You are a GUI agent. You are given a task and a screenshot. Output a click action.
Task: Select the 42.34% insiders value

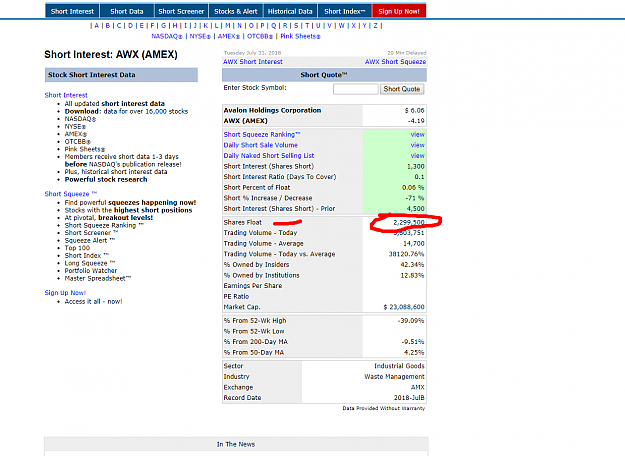(412, 265)
